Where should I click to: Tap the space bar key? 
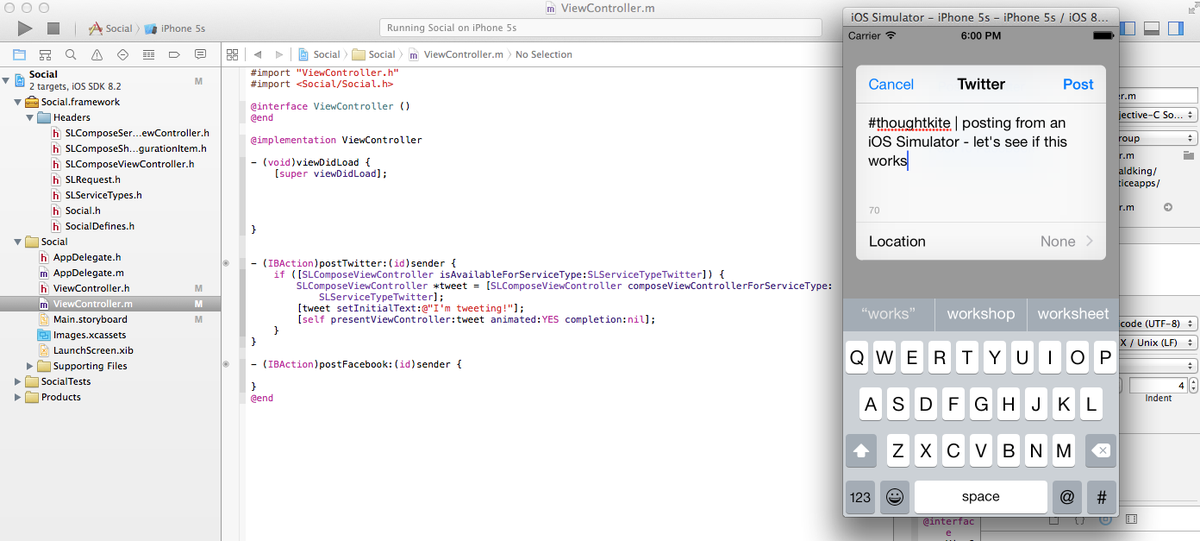tap(981, 496)
